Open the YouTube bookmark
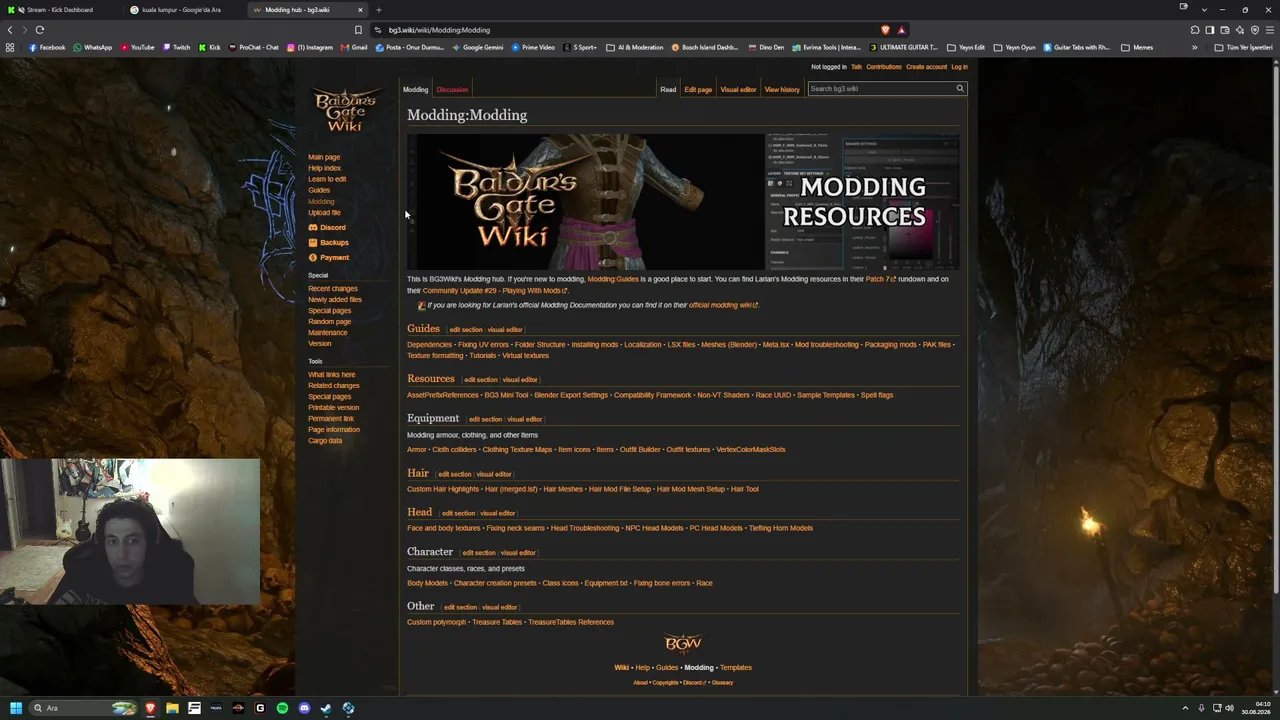This screenshot has width=1280, height=720. point(137,47)
